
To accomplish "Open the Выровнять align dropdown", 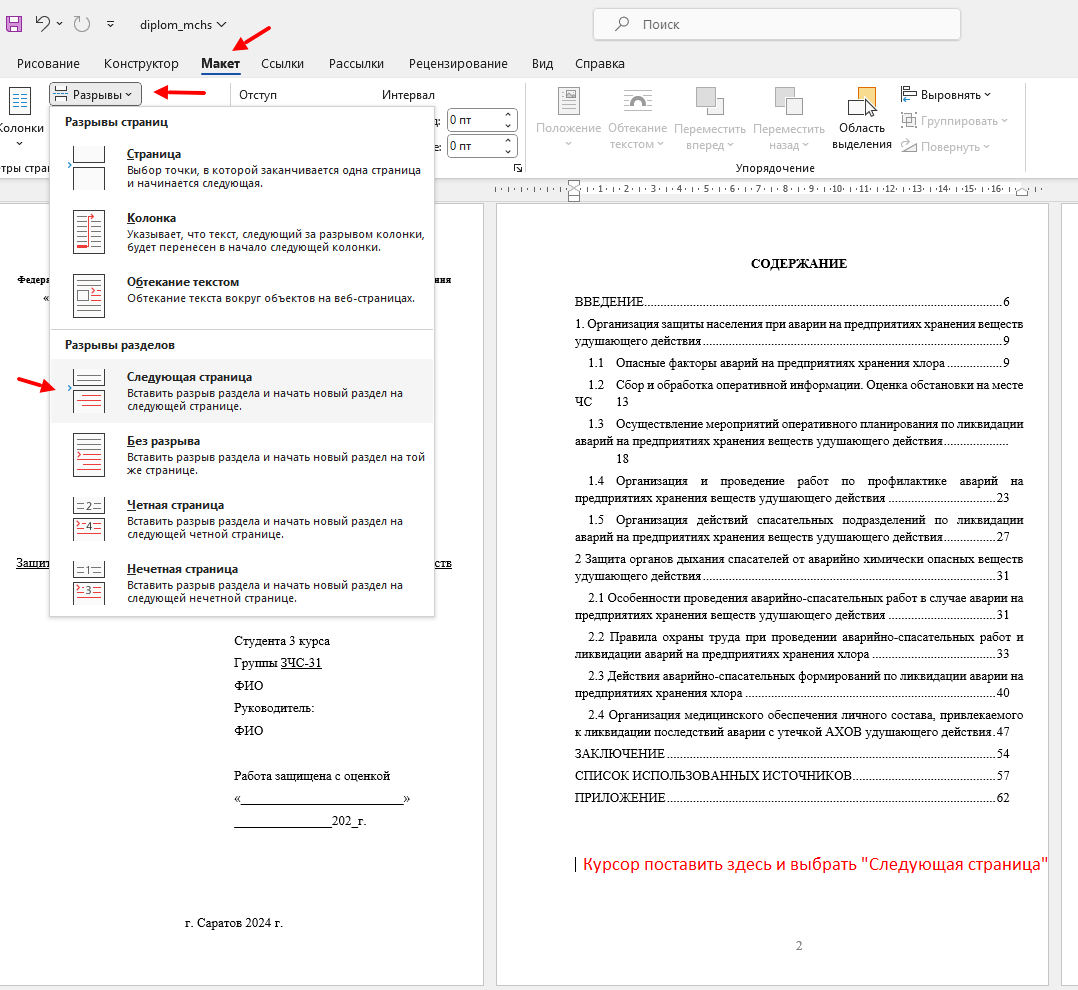I will click(x=946, y=94).
